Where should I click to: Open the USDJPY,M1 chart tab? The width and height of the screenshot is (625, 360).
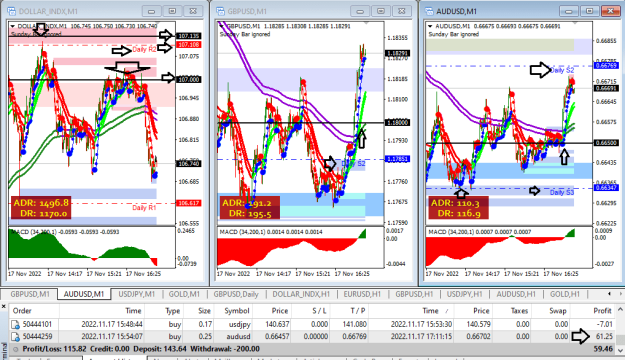point(136,294)
